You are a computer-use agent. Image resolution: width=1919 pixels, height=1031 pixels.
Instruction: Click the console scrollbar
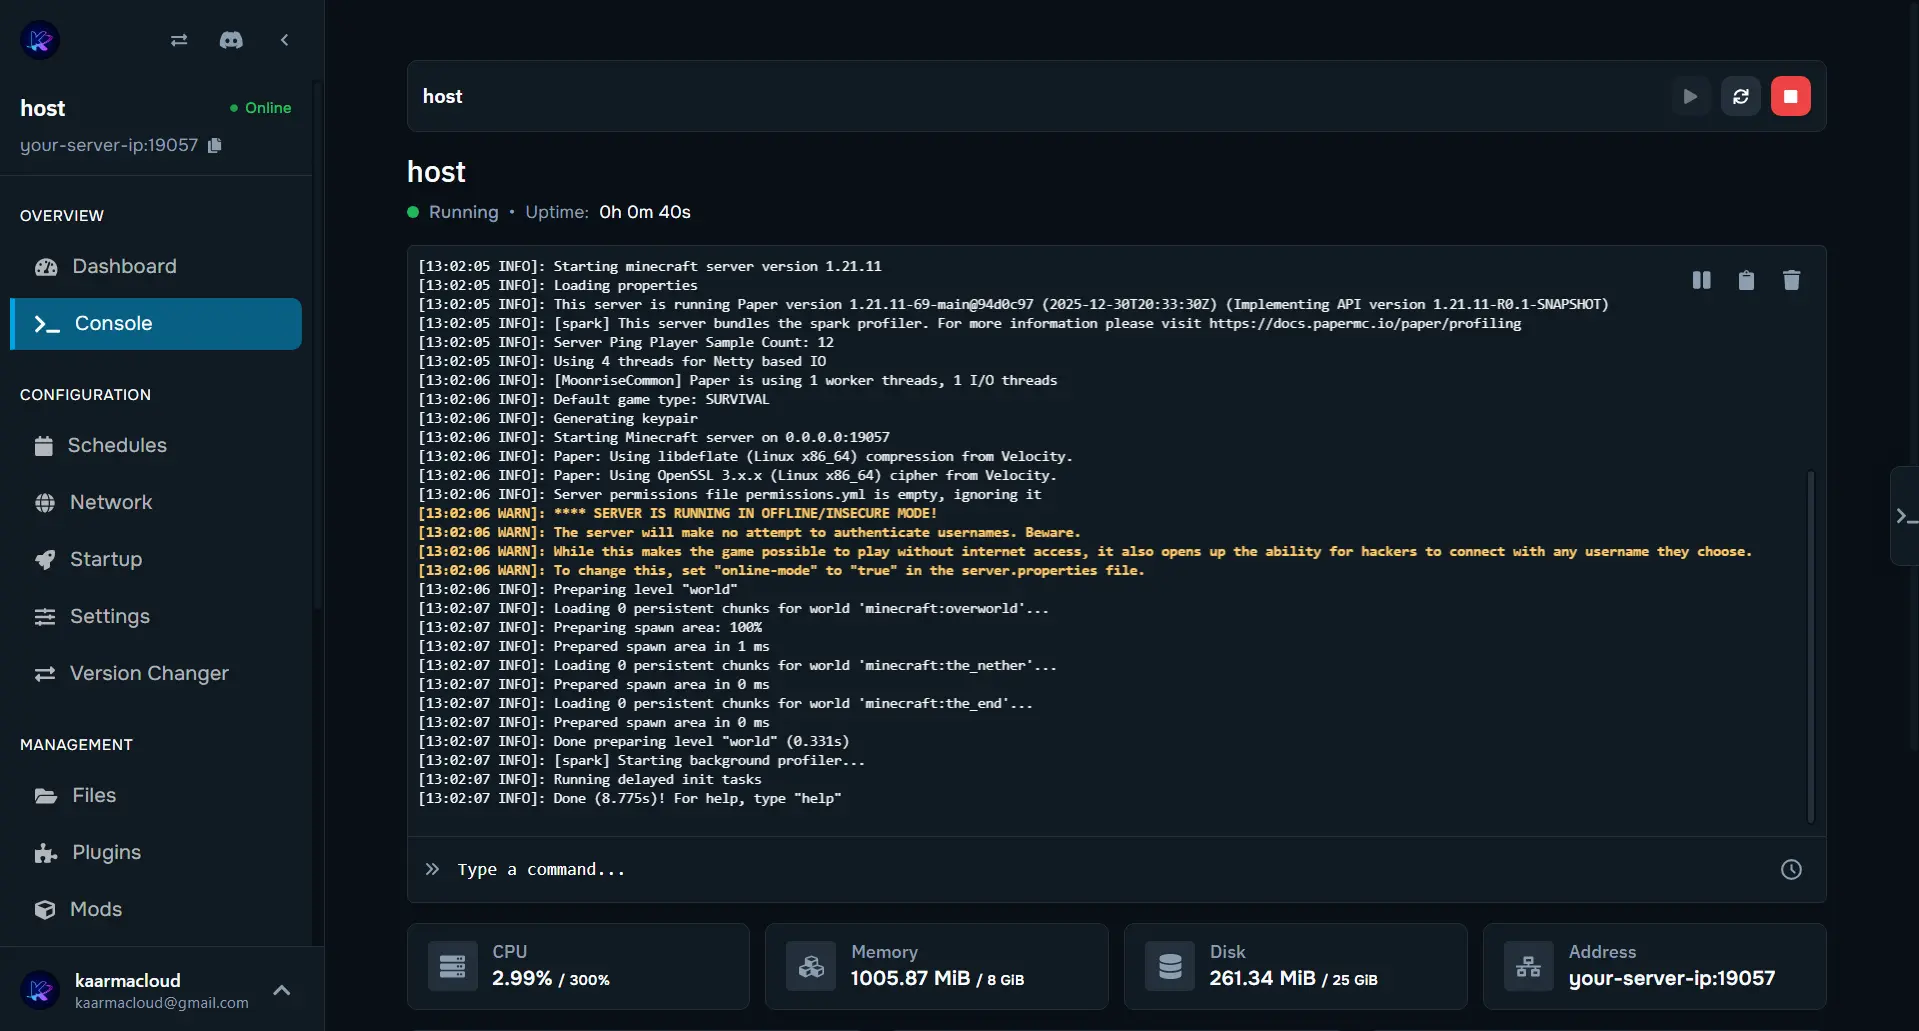[x=1810, y=645]
